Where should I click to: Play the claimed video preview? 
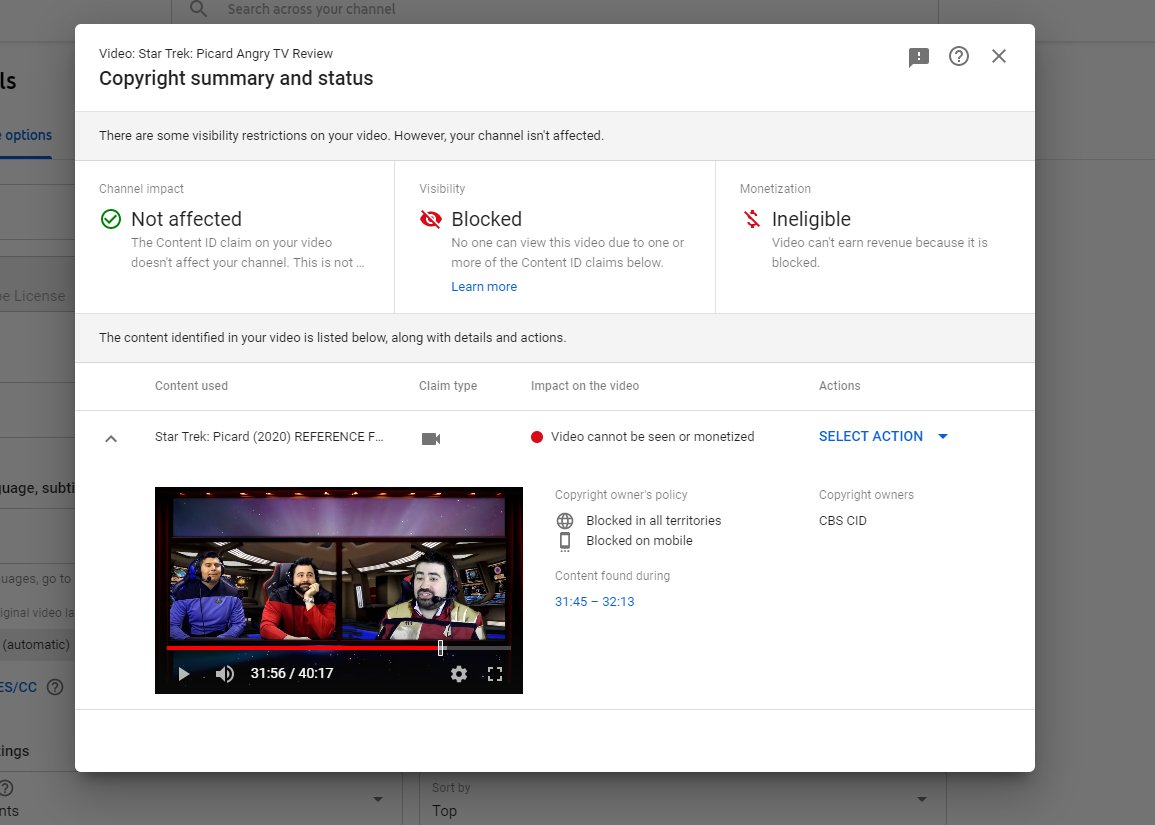point(183,673)
